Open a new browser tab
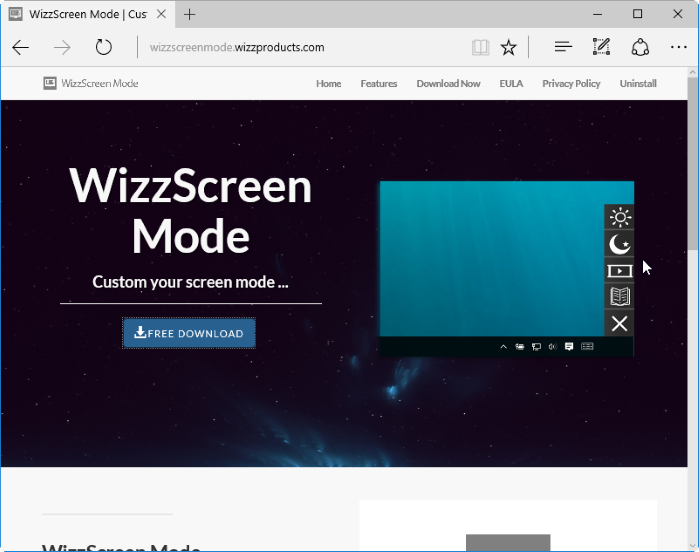 [x=189, y=15]
